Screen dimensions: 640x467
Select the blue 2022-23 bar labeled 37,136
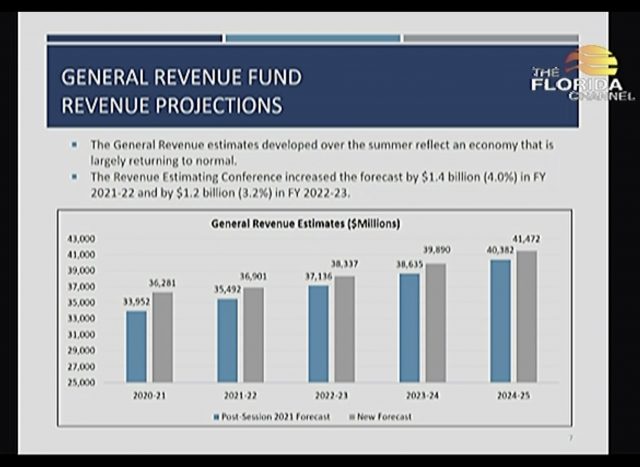tap(318, 333)
